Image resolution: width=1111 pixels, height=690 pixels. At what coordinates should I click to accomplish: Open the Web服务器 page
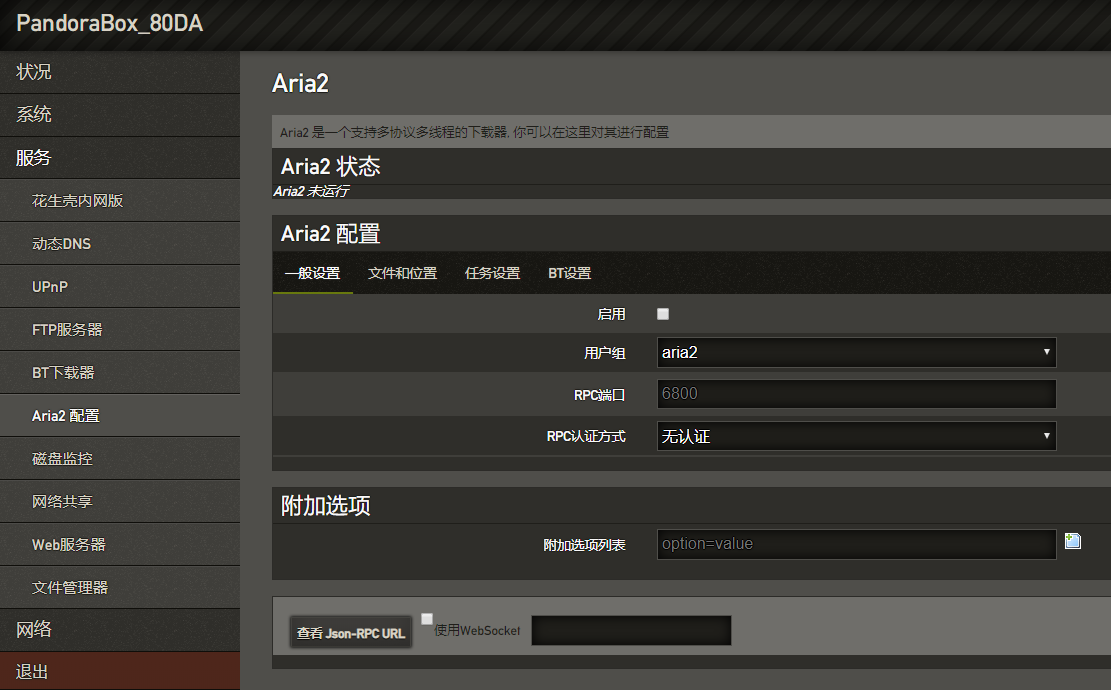120,545
